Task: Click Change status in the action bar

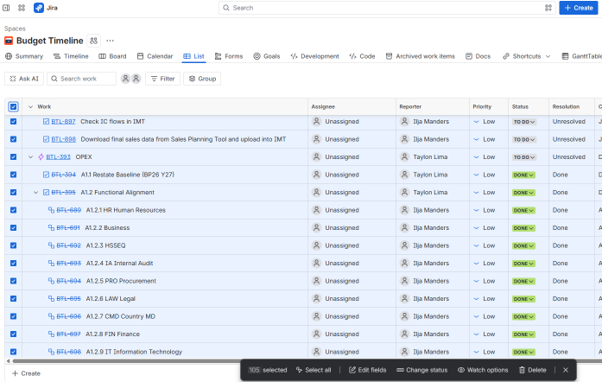Action: coord(422,370)
